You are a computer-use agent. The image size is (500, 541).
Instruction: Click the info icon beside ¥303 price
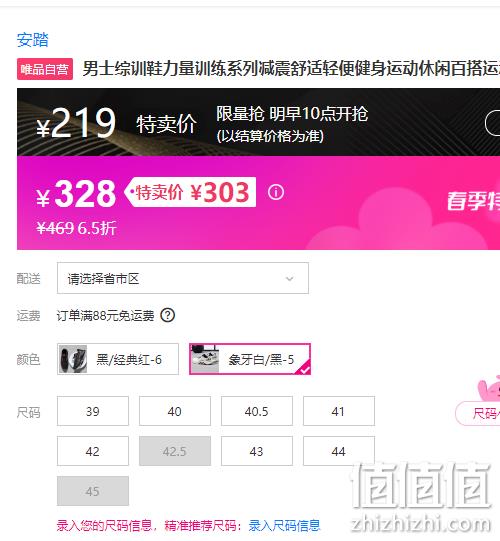coord(276,192)
